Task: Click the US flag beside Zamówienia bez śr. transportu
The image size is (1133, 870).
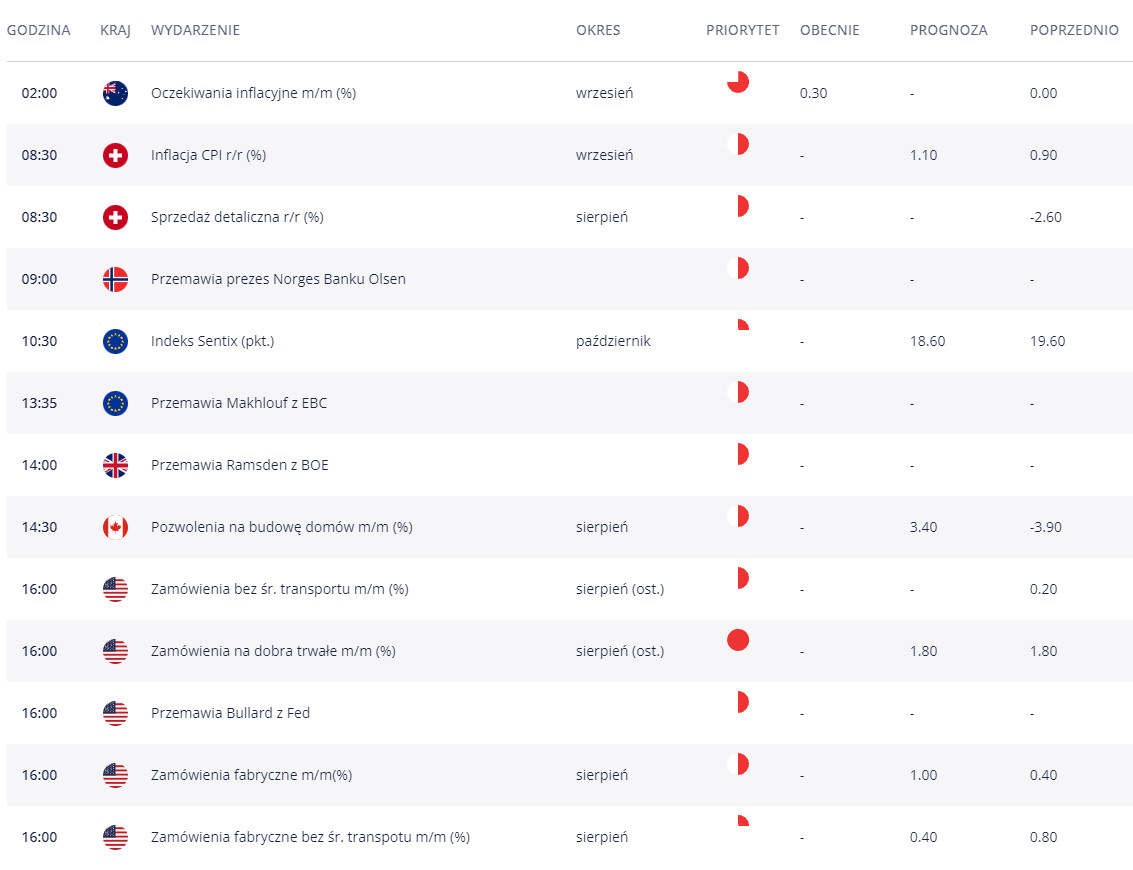Action: [116, 590]
